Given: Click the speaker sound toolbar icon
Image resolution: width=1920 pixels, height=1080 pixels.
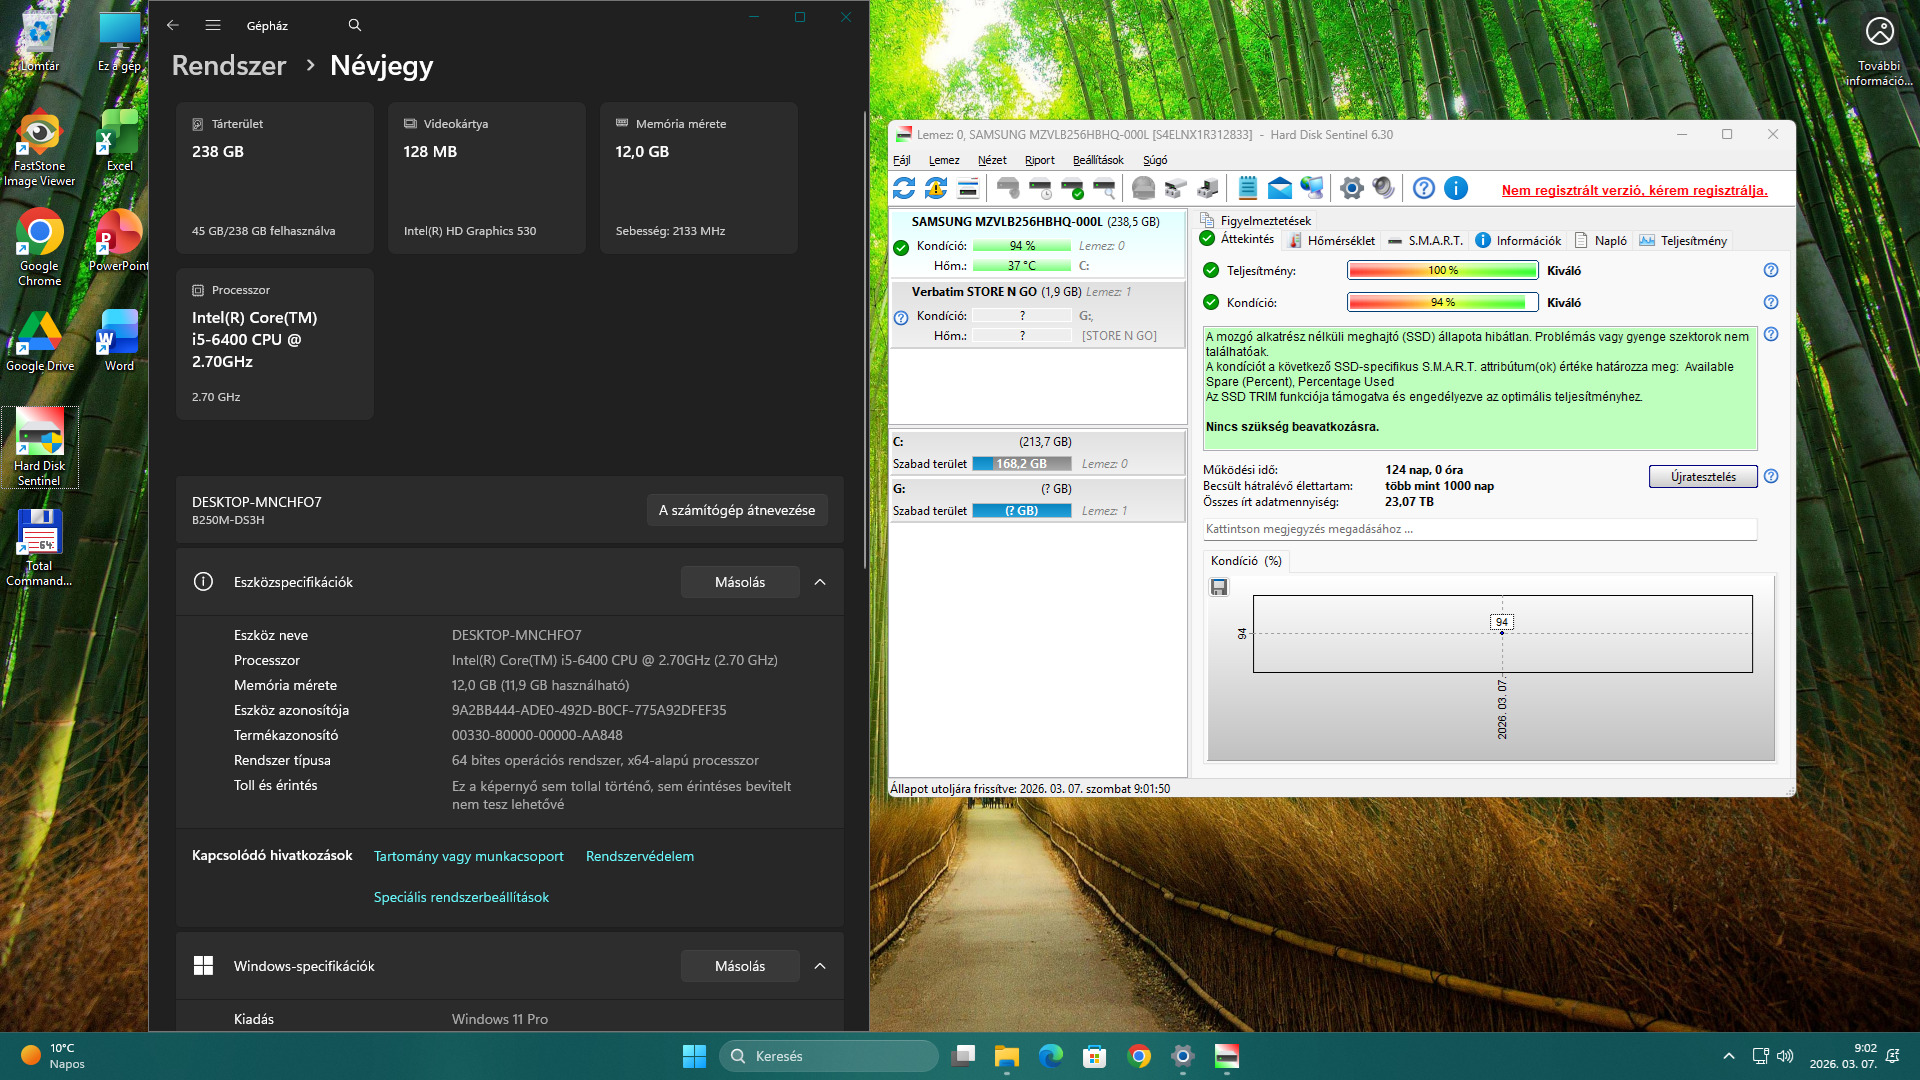Looking at the screenshot, I should coord(1383,188).
